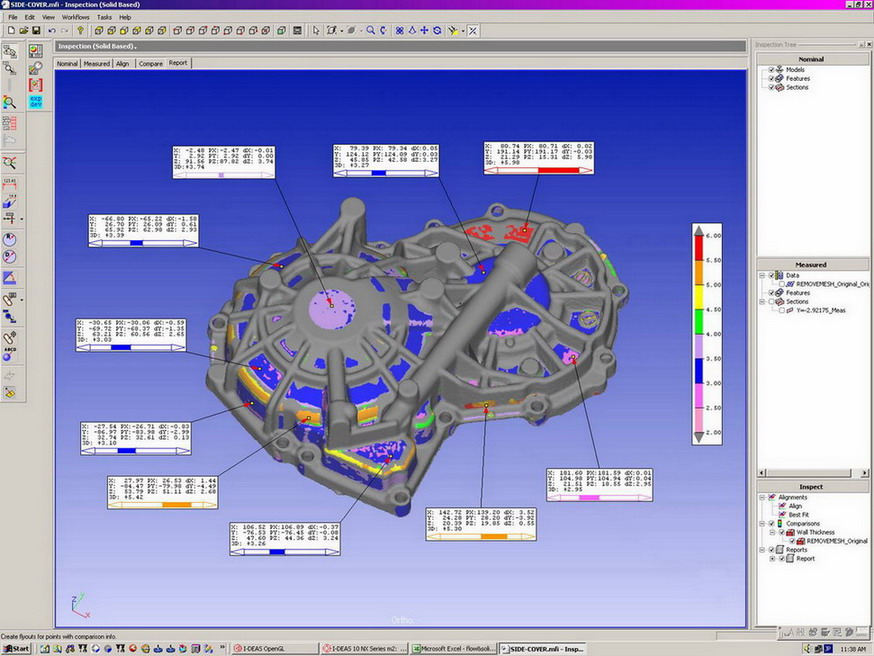Click the volume speaker icon in the system tray
Screen dimensions: 874x656
click(807, 649)
